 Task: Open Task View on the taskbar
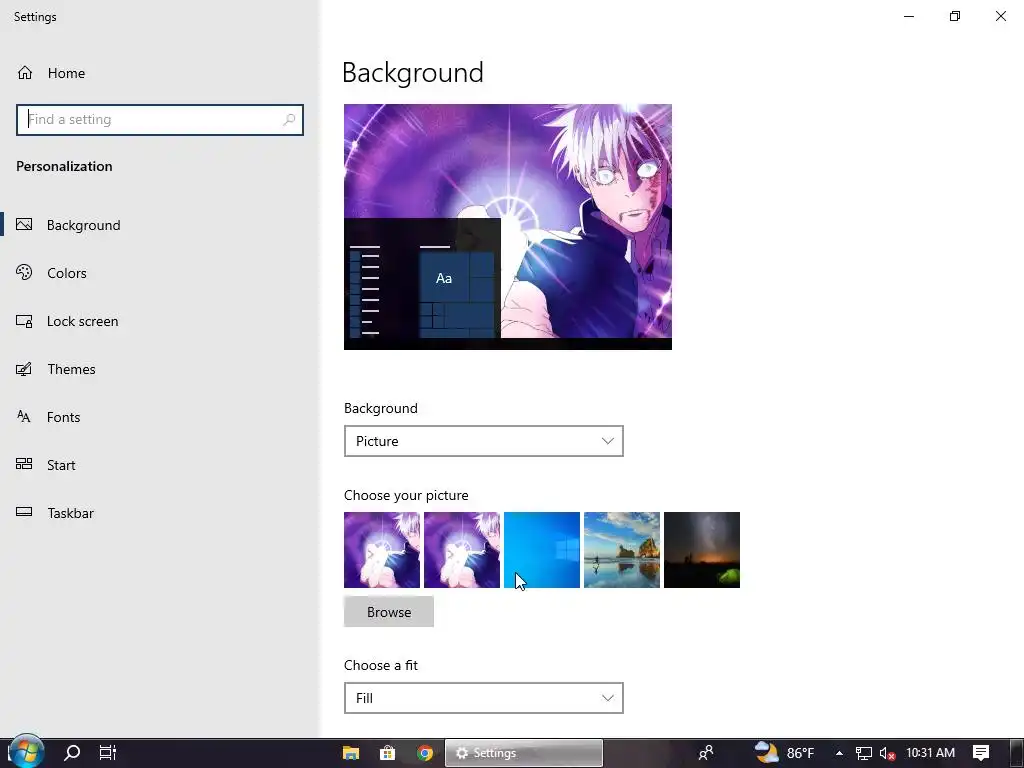[x=108, y=753]
